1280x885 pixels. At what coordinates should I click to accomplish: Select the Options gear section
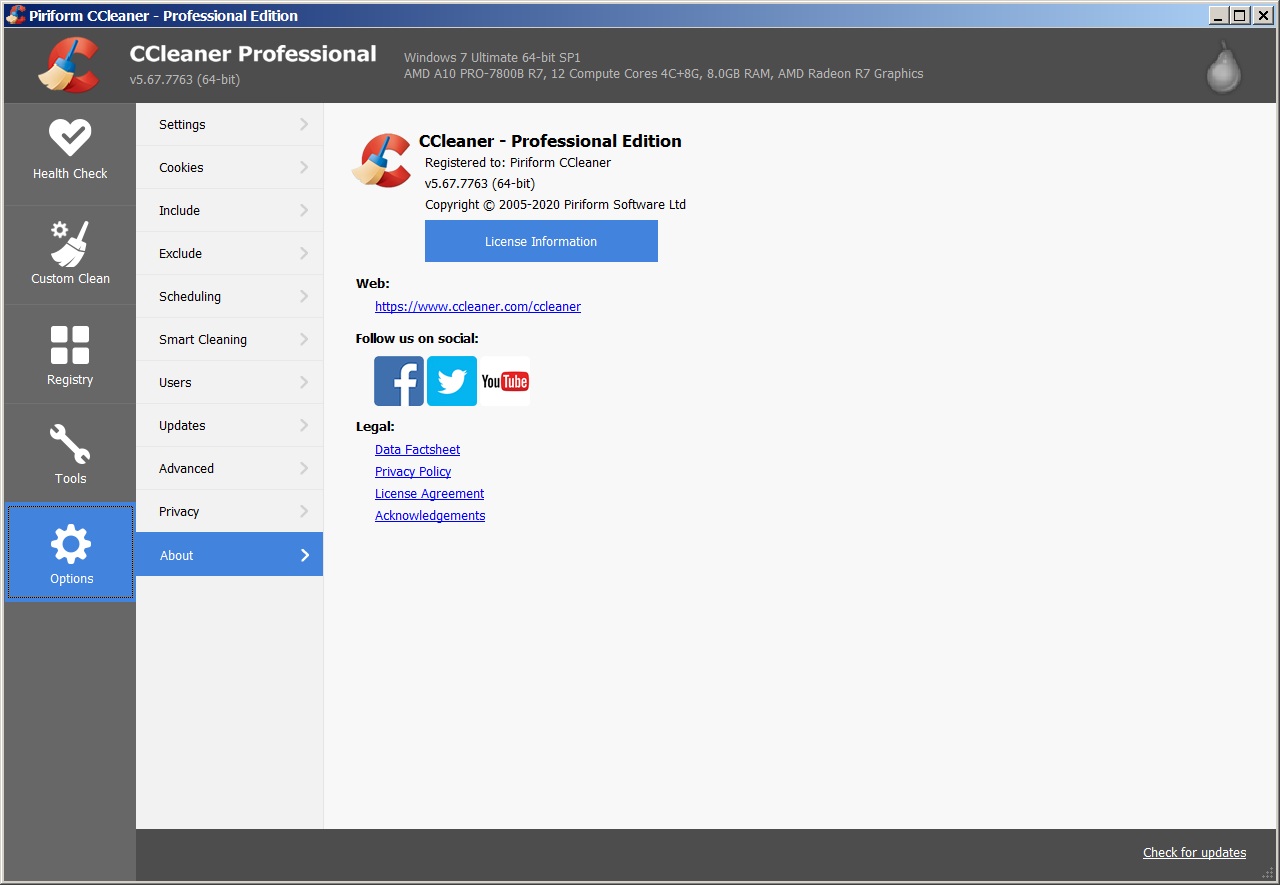(x=71, y=553)
